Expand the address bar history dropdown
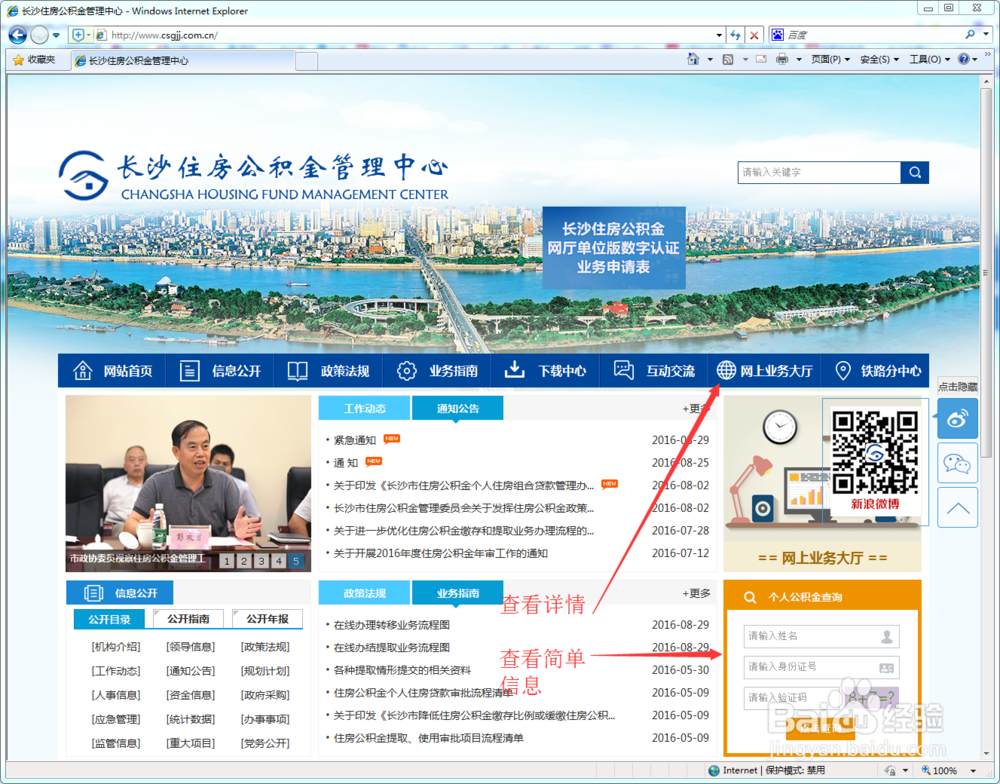This screenshot has height=784, width=1000. pos(719,35)
